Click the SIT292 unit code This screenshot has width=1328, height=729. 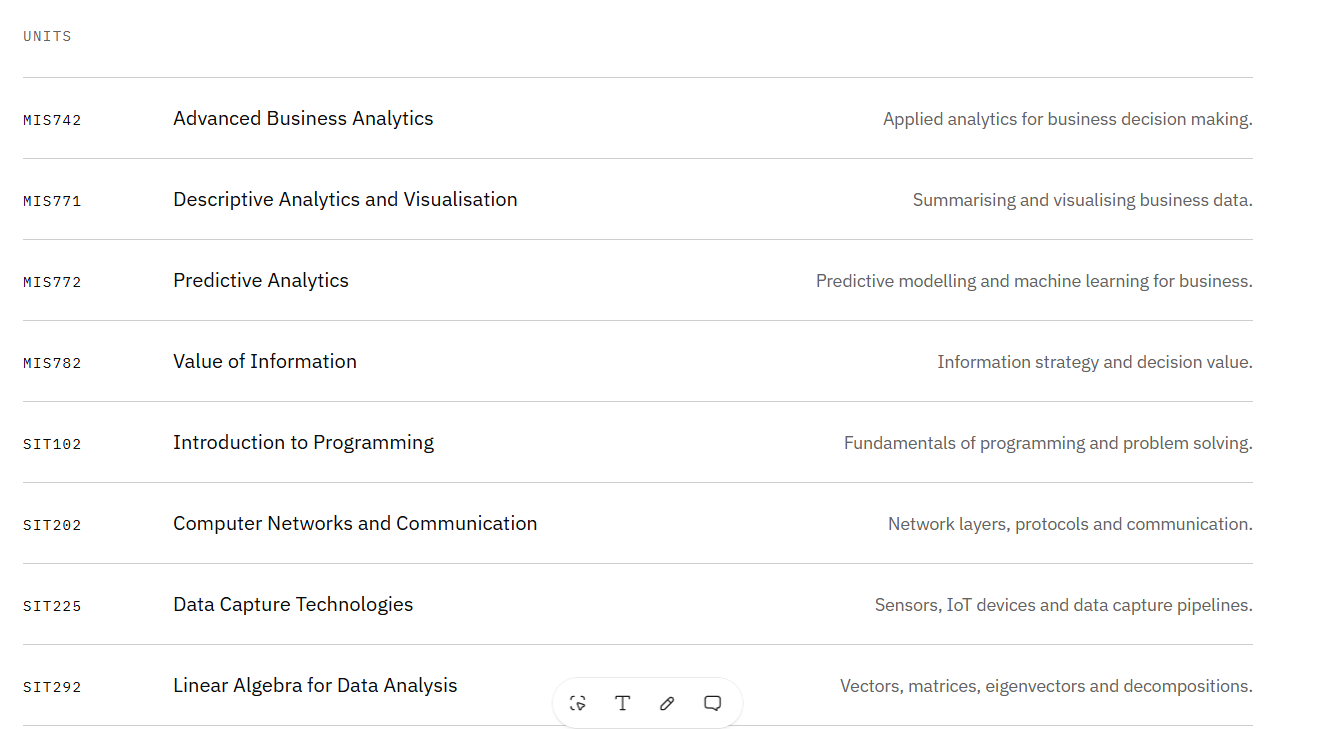(x=52, y=687)
